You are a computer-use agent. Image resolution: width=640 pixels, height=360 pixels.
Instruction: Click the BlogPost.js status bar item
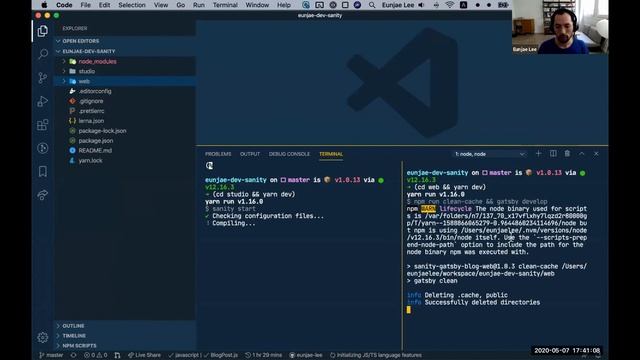tap(221, 355)
